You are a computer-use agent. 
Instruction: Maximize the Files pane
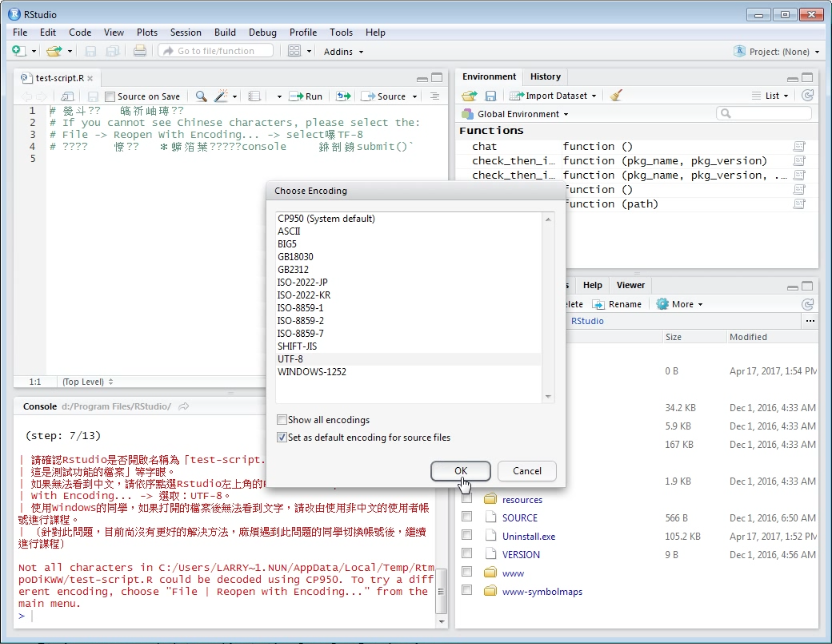(807, 286)
